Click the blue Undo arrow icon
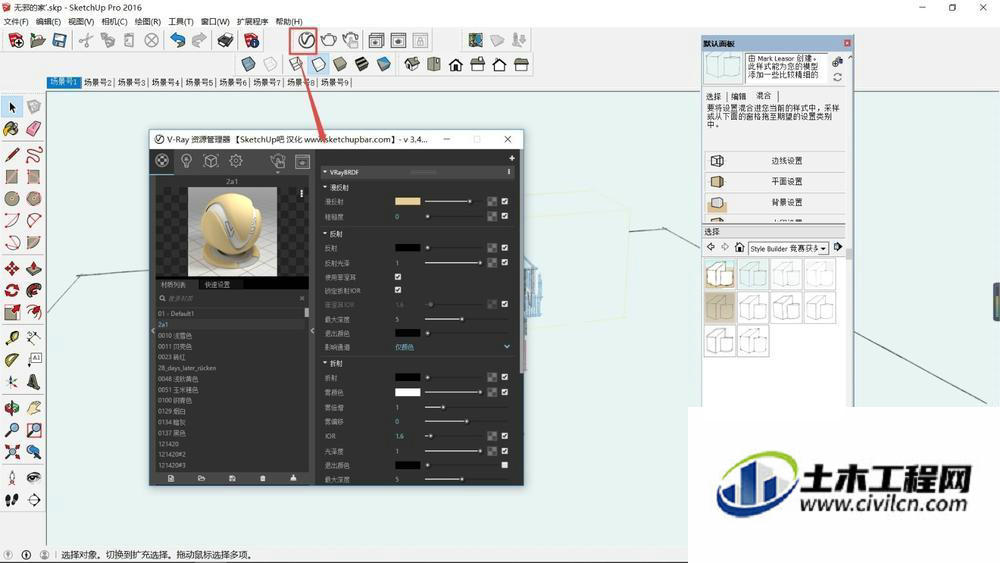Image resolution: width=1000 pixels, height=563 pixels. [177, 41]
